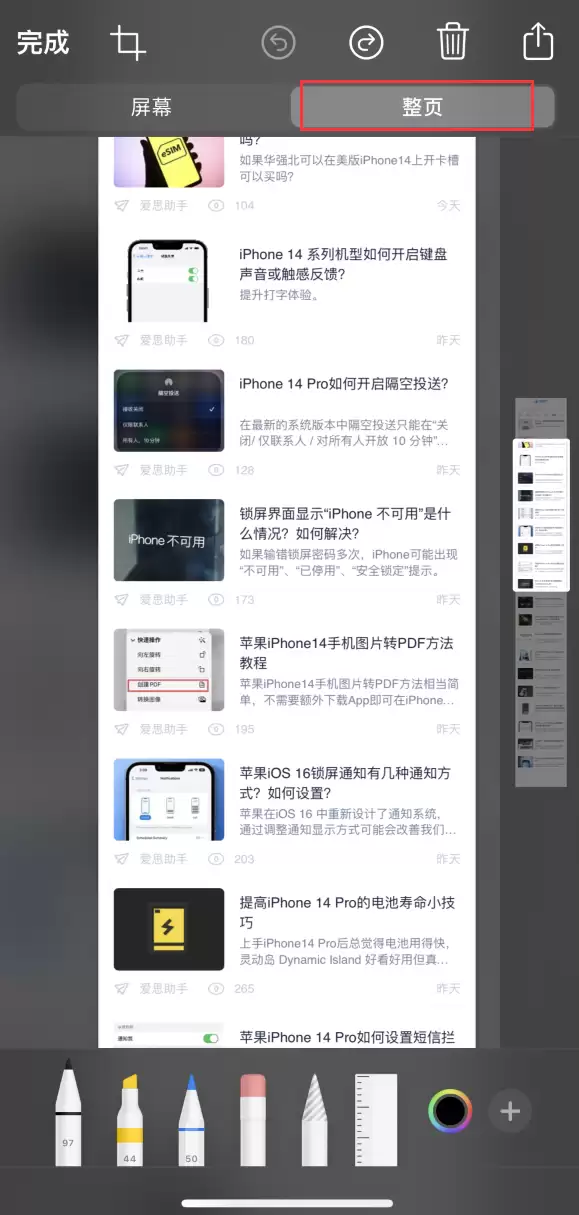Delete the screenshot with trash icon

452,42
